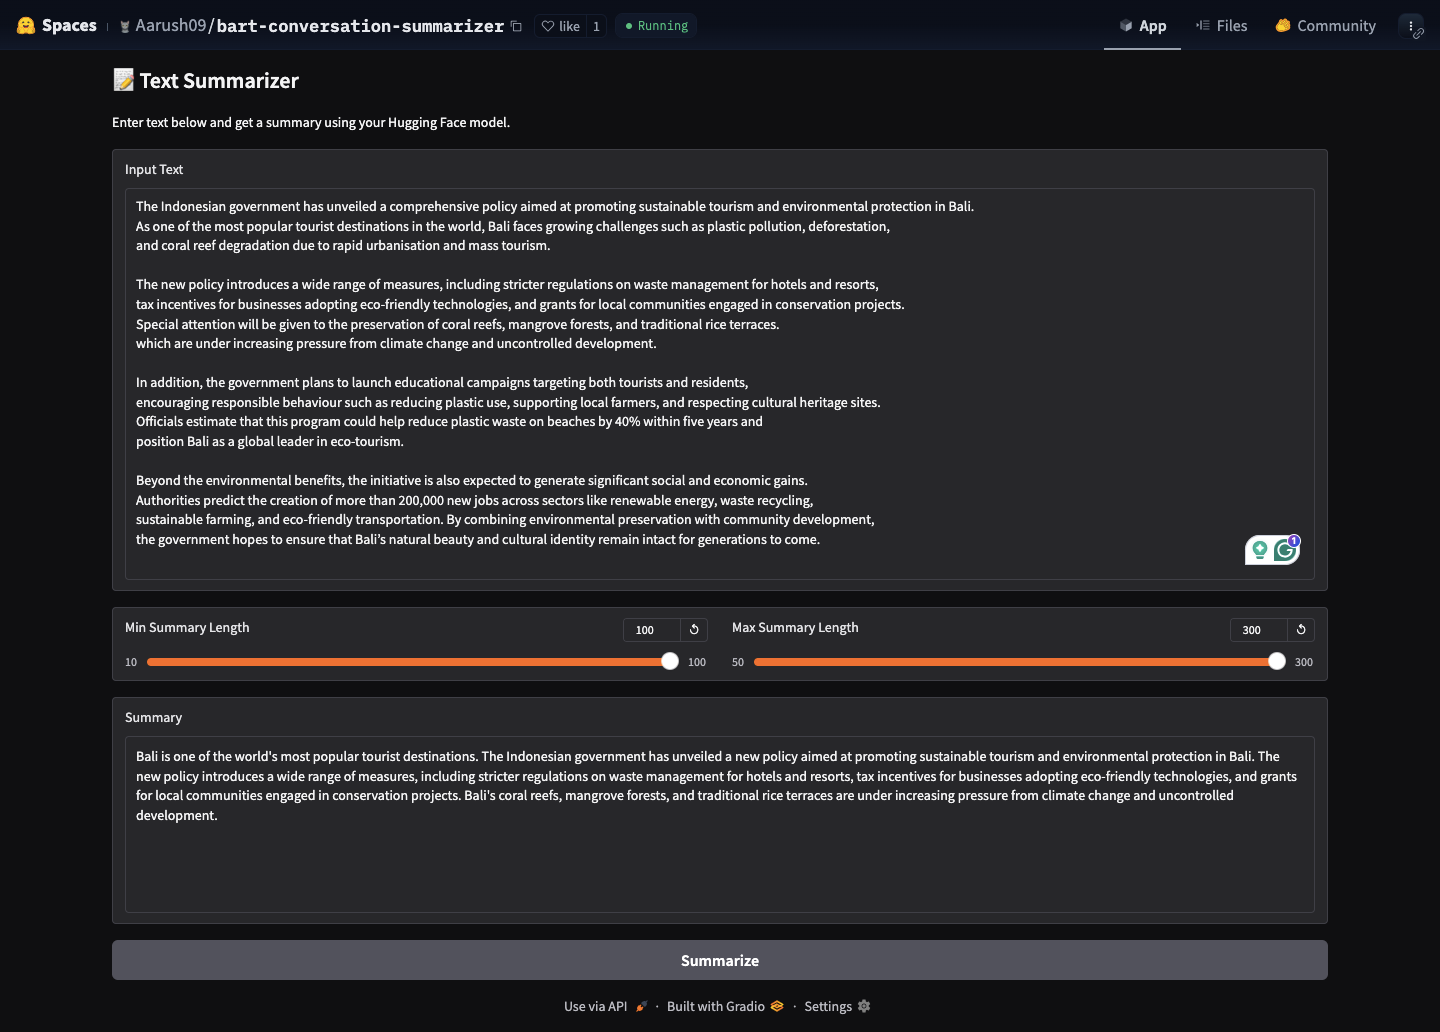Screen dimensions: 1440x1032
Task: Click the Max Summary Length number field
Action: pos(1257,630)
